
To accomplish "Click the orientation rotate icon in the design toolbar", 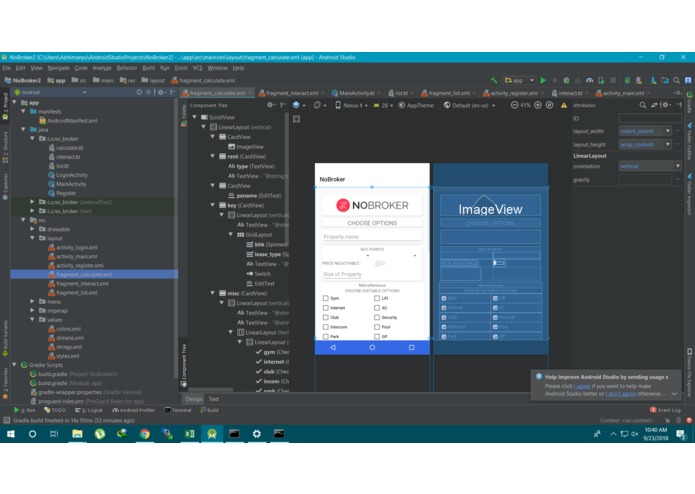I will point(319,105).
